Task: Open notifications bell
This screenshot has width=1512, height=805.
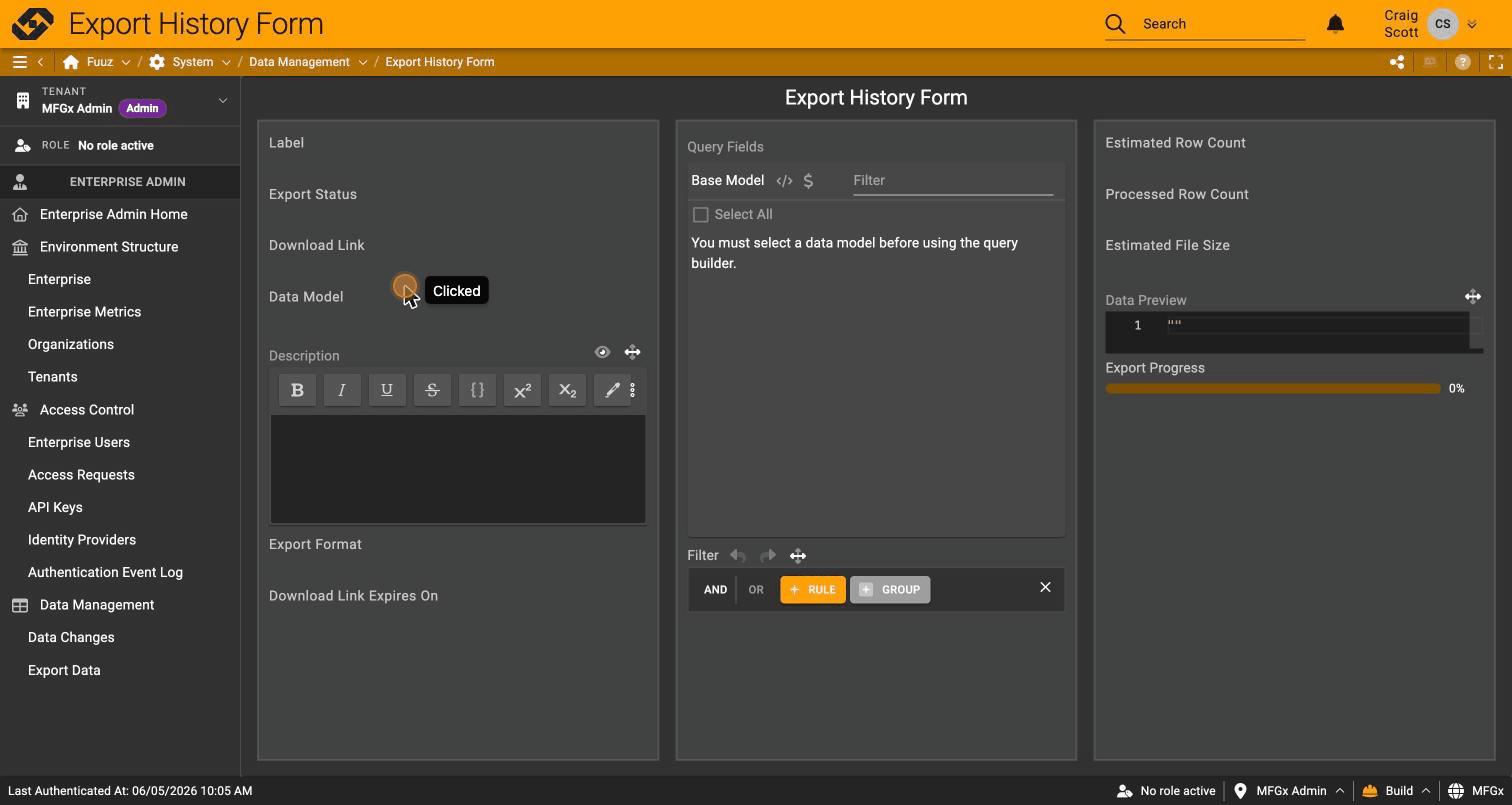Action: 1335,23
